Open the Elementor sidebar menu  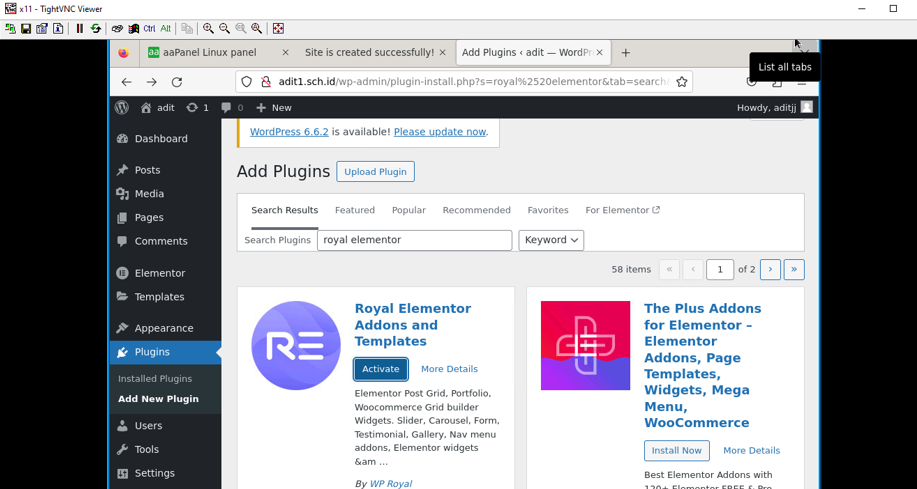point(166,273)
